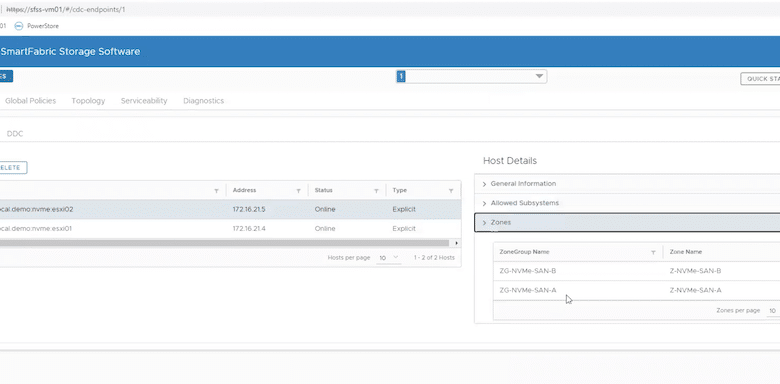Screen dimensions: 780x384
Task: Switch to the Topology tab
Action: [88, 100]
